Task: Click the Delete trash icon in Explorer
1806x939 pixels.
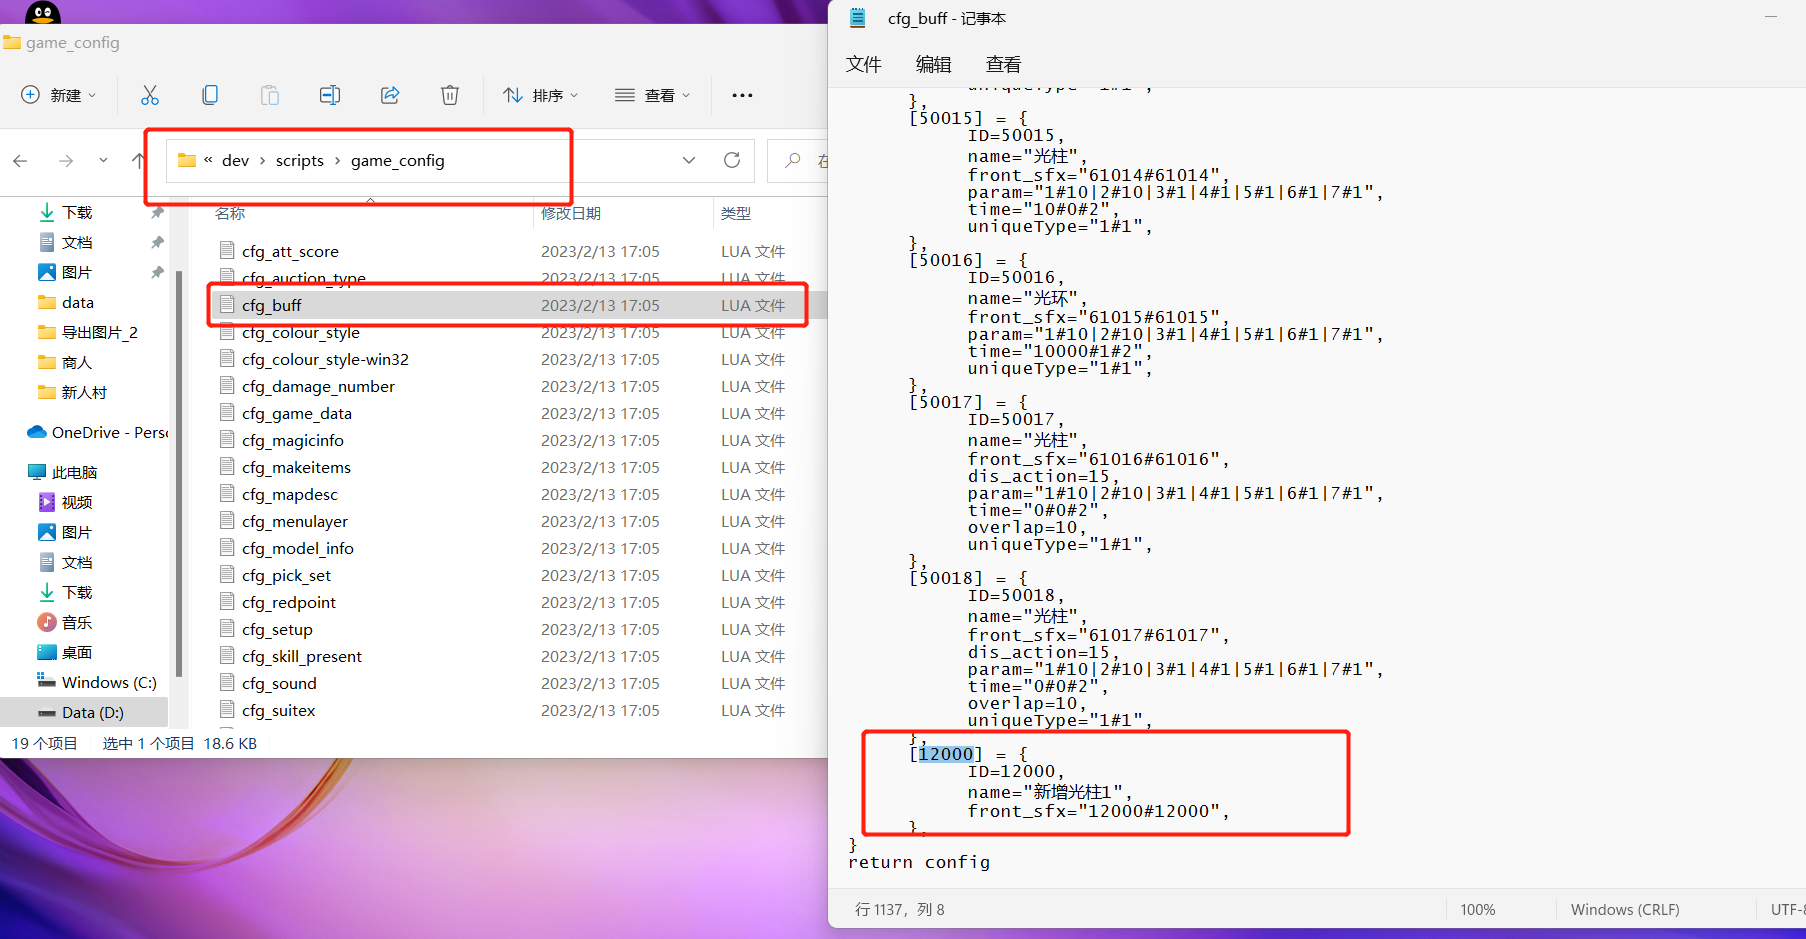Action: click(x=450, y=95)
